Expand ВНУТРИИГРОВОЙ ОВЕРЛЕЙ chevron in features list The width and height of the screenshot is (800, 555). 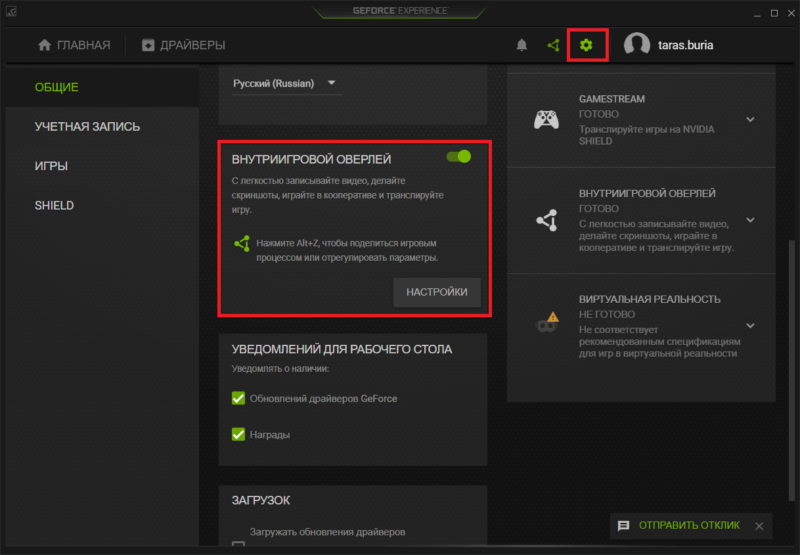750,220
